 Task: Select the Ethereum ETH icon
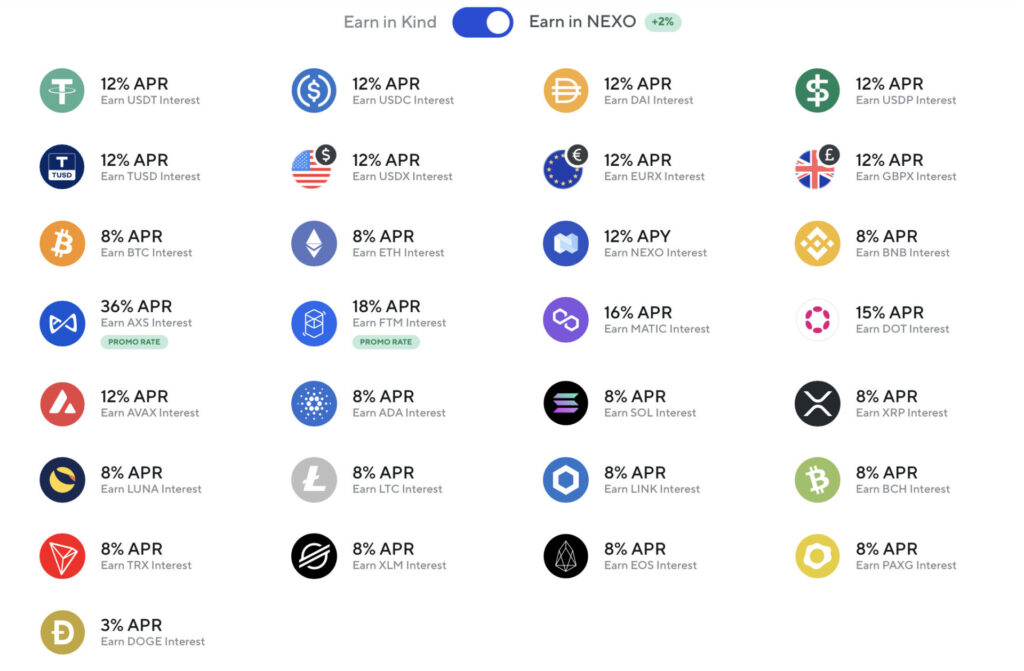tap(314, 243)
